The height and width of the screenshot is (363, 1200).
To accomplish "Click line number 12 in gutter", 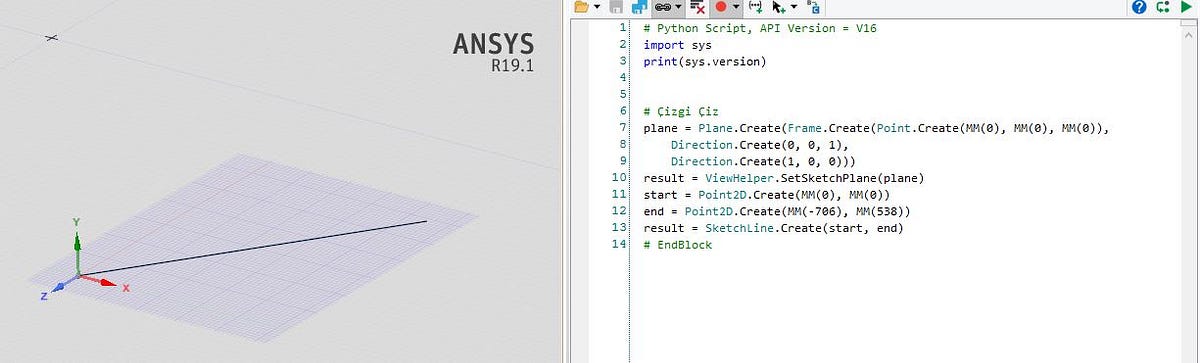I will 619,212.
